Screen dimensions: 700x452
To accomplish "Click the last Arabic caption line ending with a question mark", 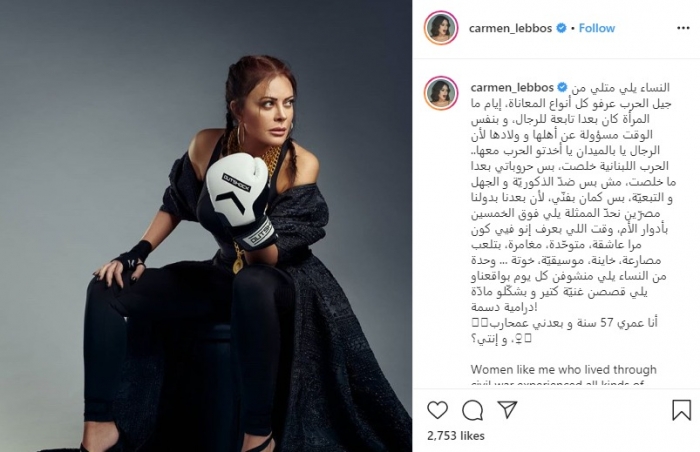I will coord(501,339).
